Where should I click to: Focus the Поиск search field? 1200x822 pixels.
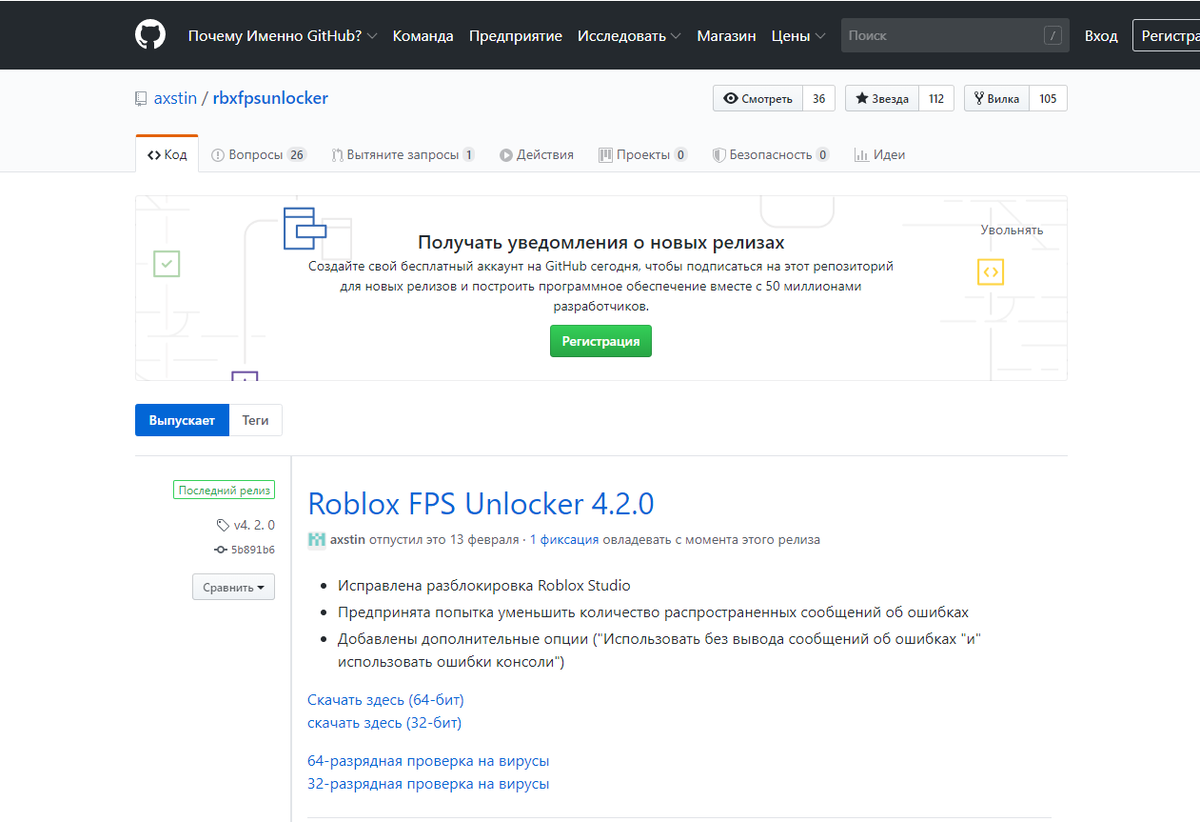[x=955, y=35]
